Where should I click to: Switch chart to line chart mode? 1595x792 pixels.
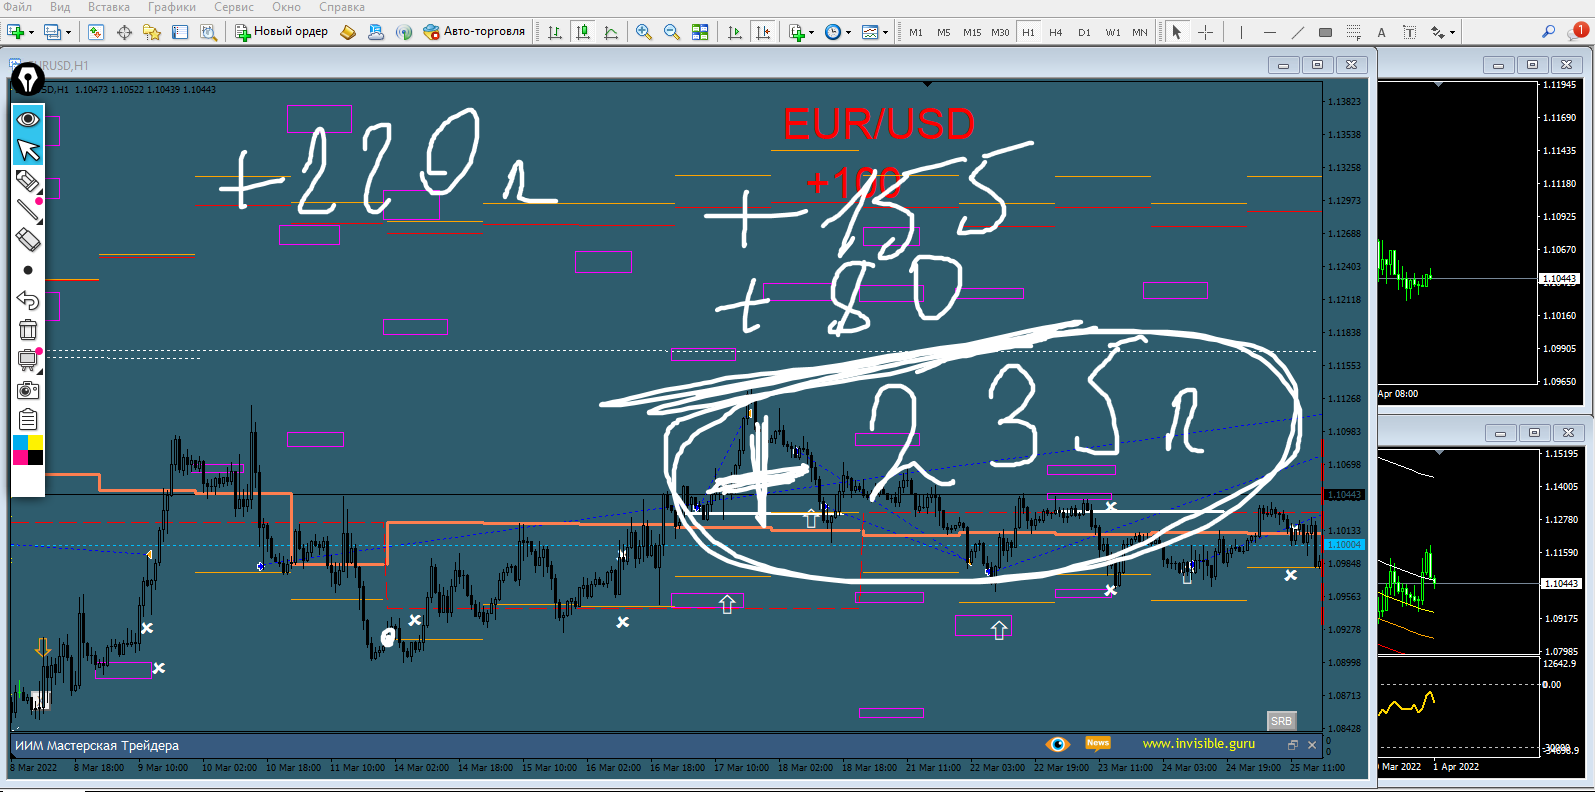(x=611, y=32)
